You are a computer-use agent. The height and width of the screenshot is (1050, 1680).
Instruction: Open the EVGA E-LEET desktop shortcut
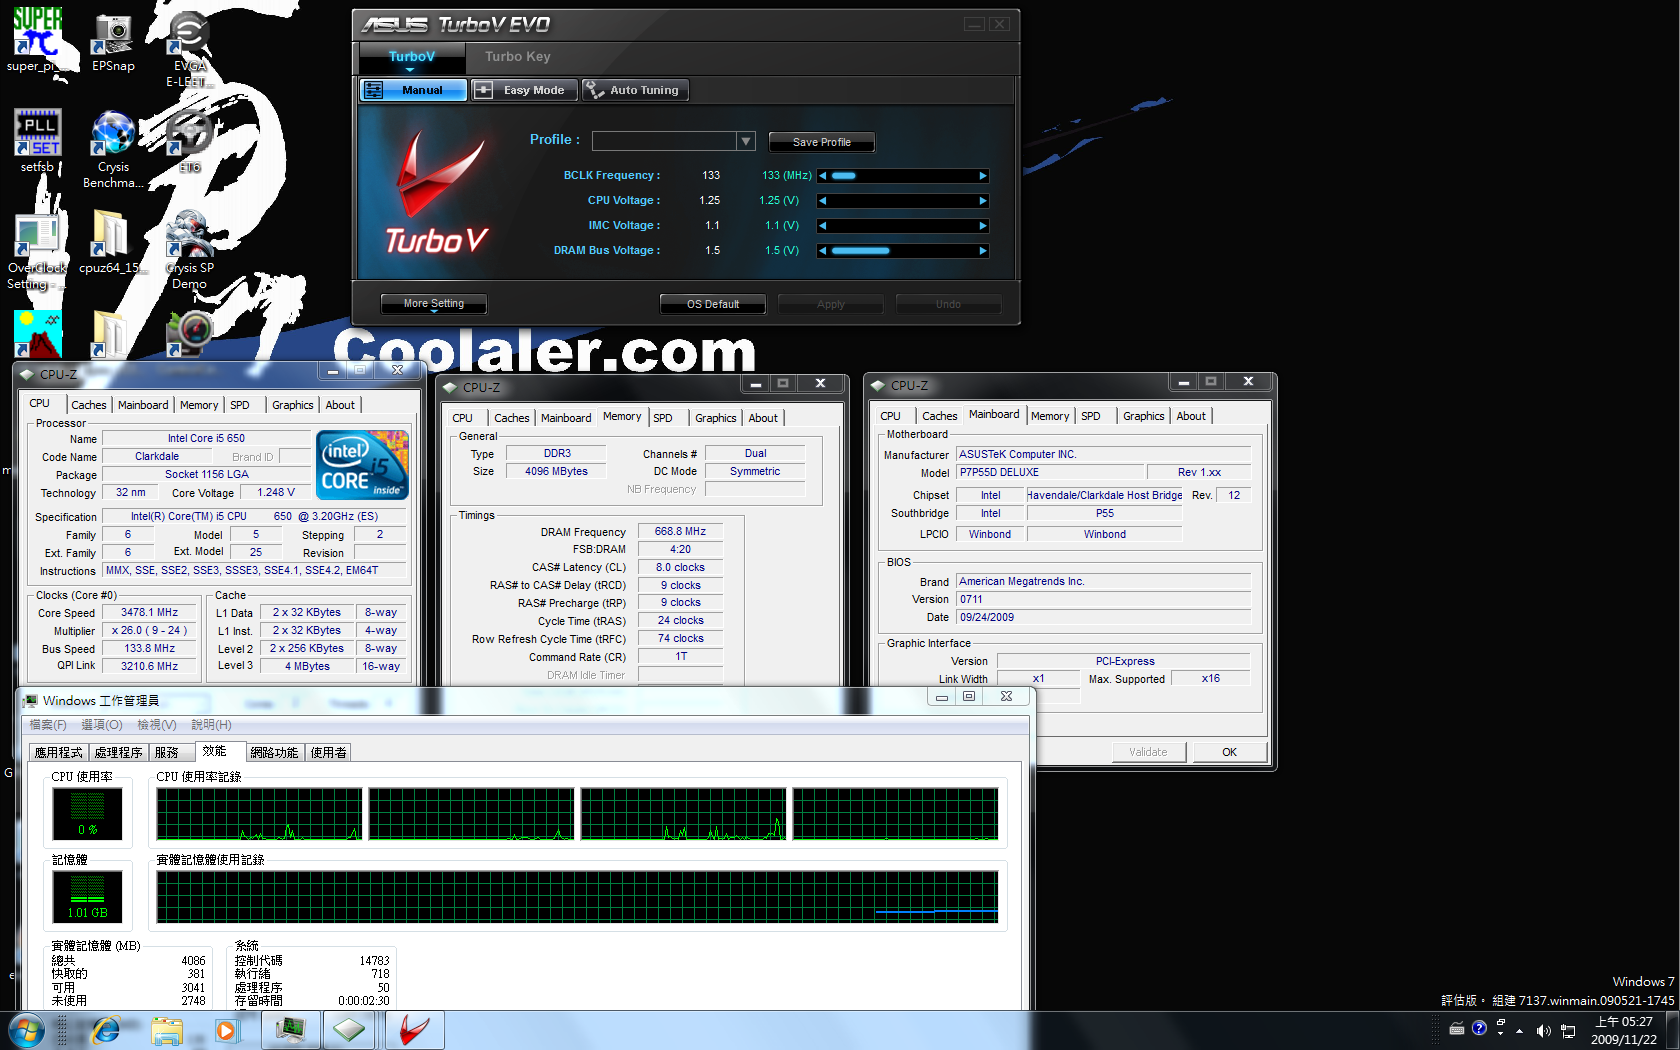188,48
